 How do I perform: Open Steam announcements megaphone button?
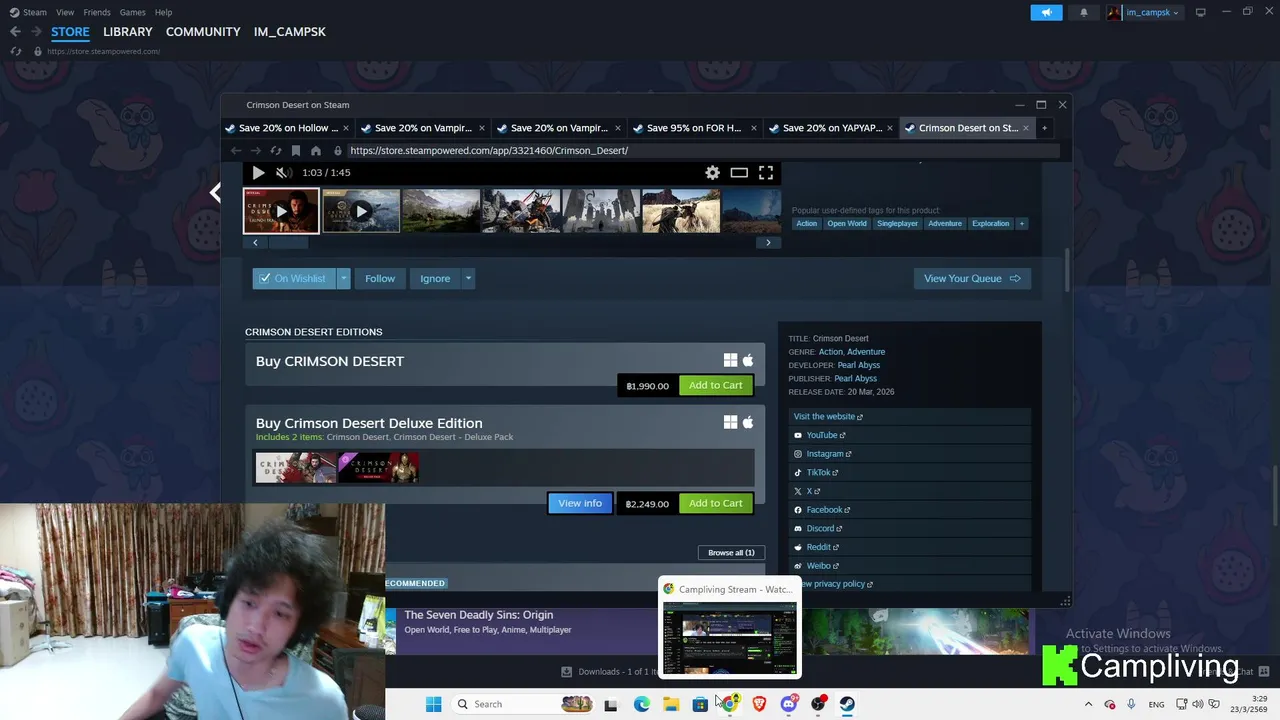[x=1046, y=12]
